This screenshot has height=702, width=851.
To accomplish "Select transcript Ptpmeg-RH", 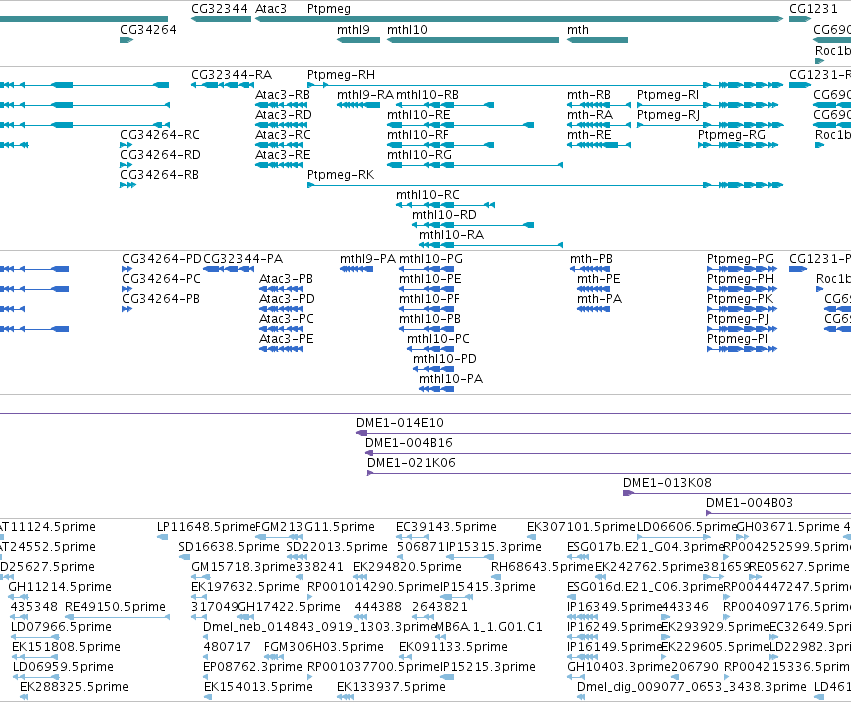I will (341, 75).
